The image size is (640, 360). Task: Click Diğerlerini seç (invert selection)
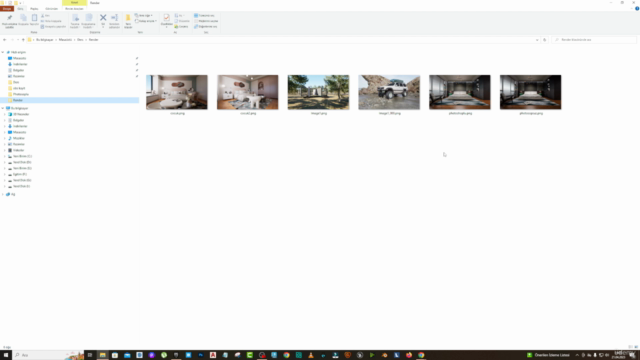(206, 27)
